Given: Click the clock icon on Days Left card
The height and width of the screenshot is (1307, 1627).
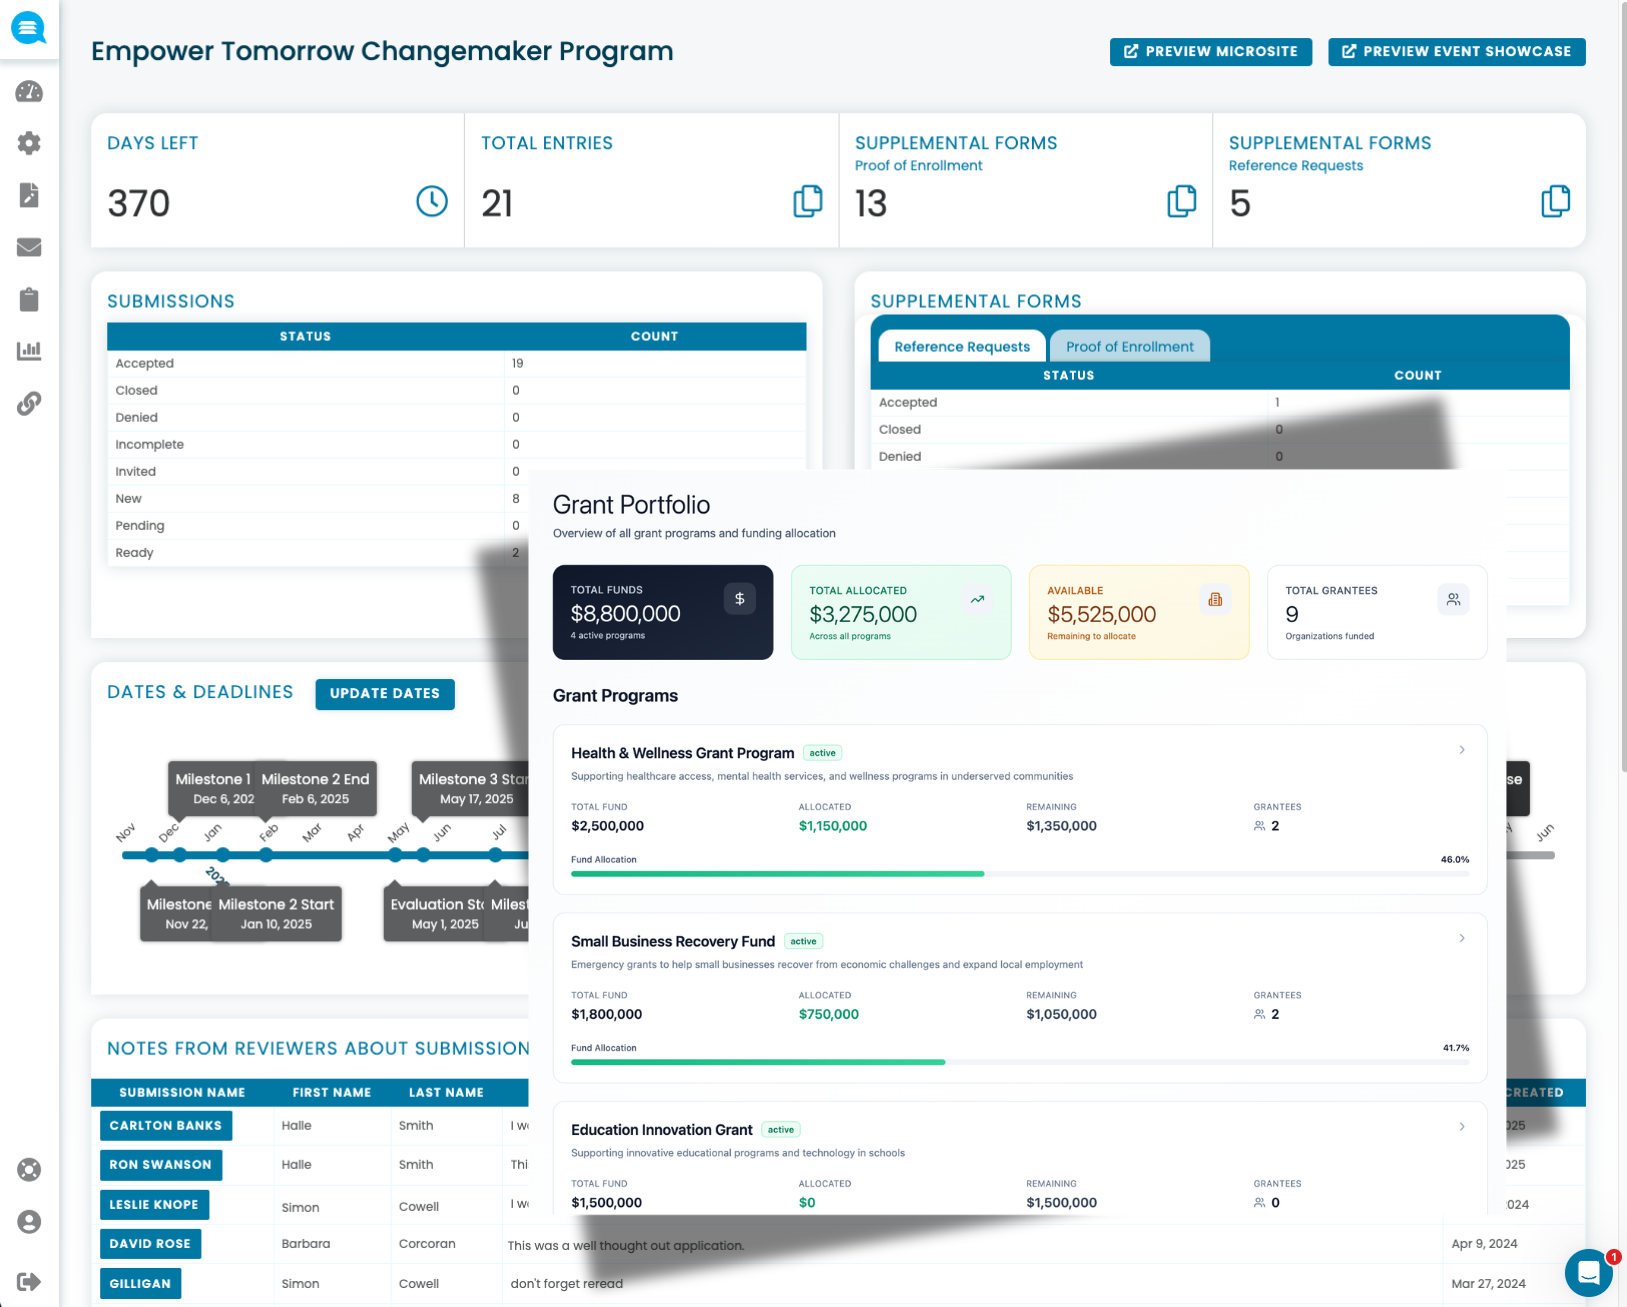Looking at the screenshot, I should [430, 201].
